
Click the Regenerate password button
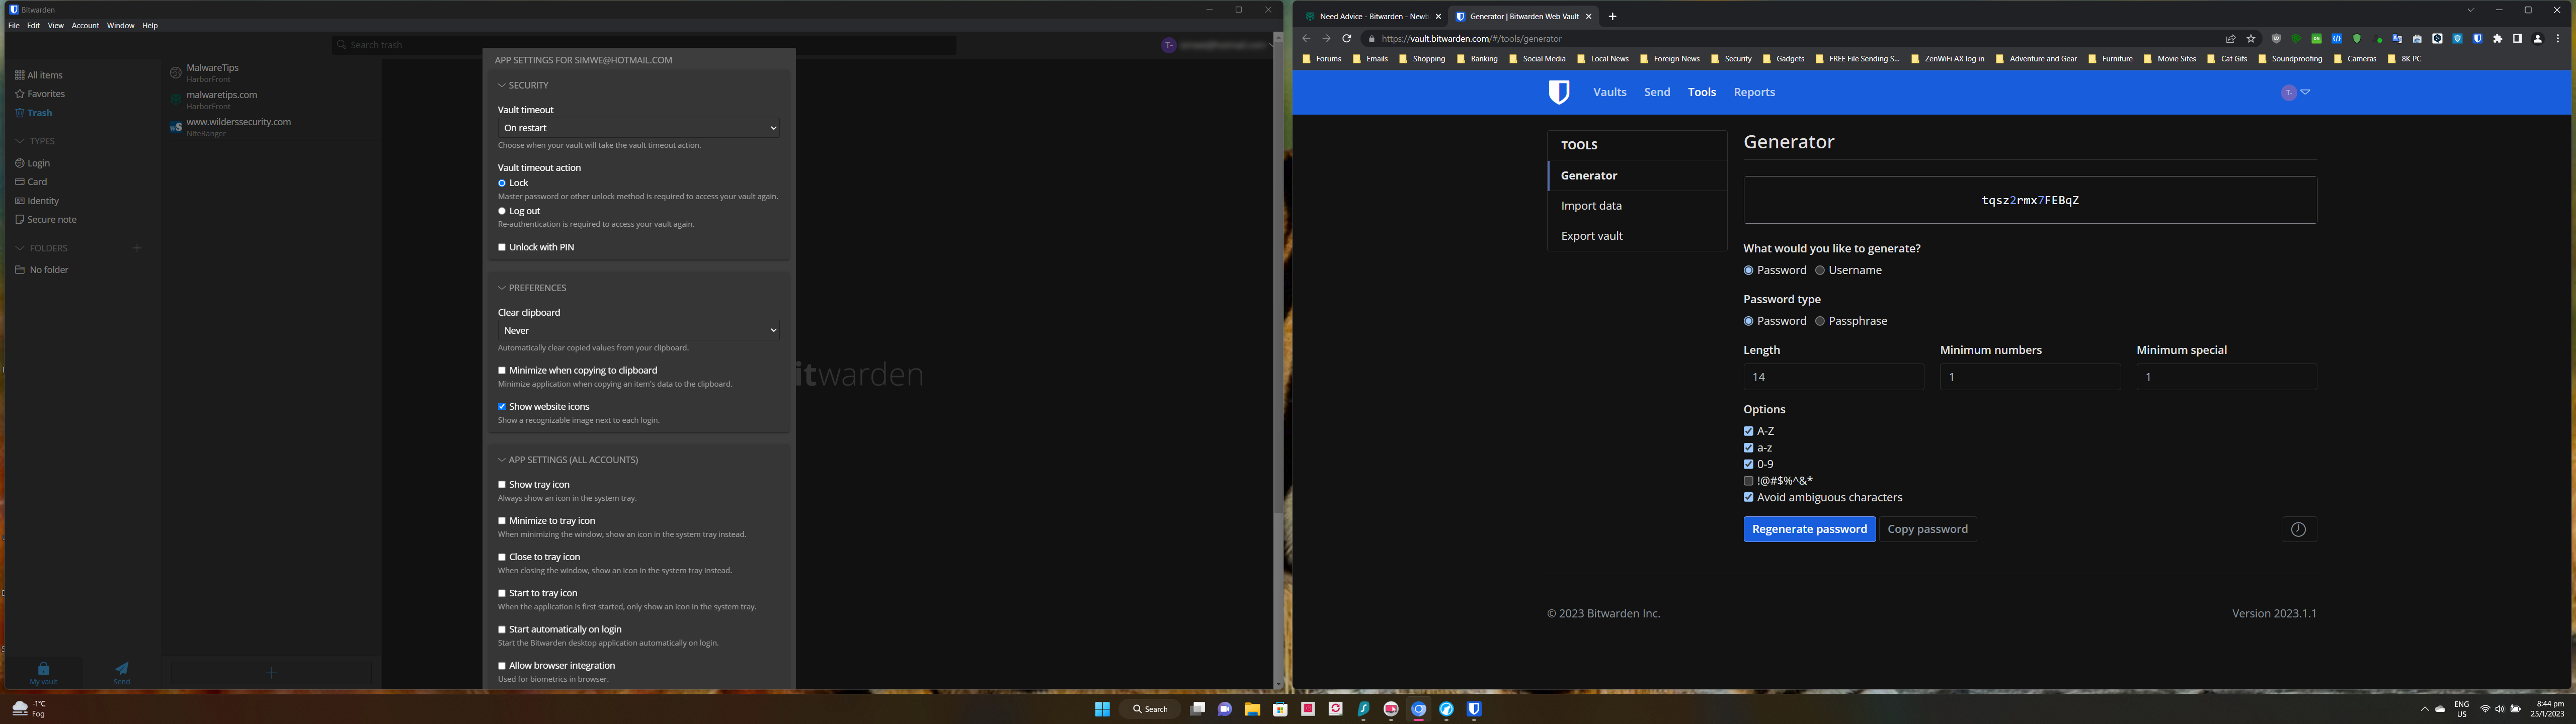[x=1808, y=529]
